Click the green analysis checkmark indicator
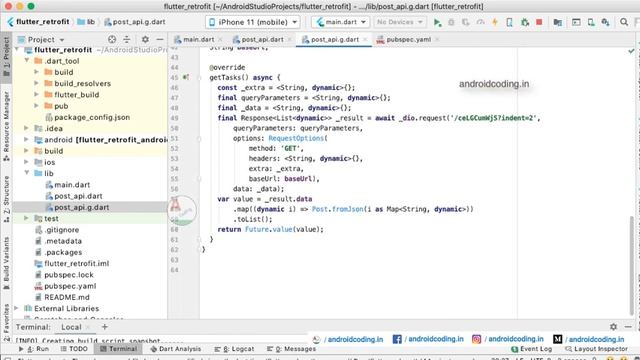The height and width of the screenshot is (360, 640). (x=631, y=51)
